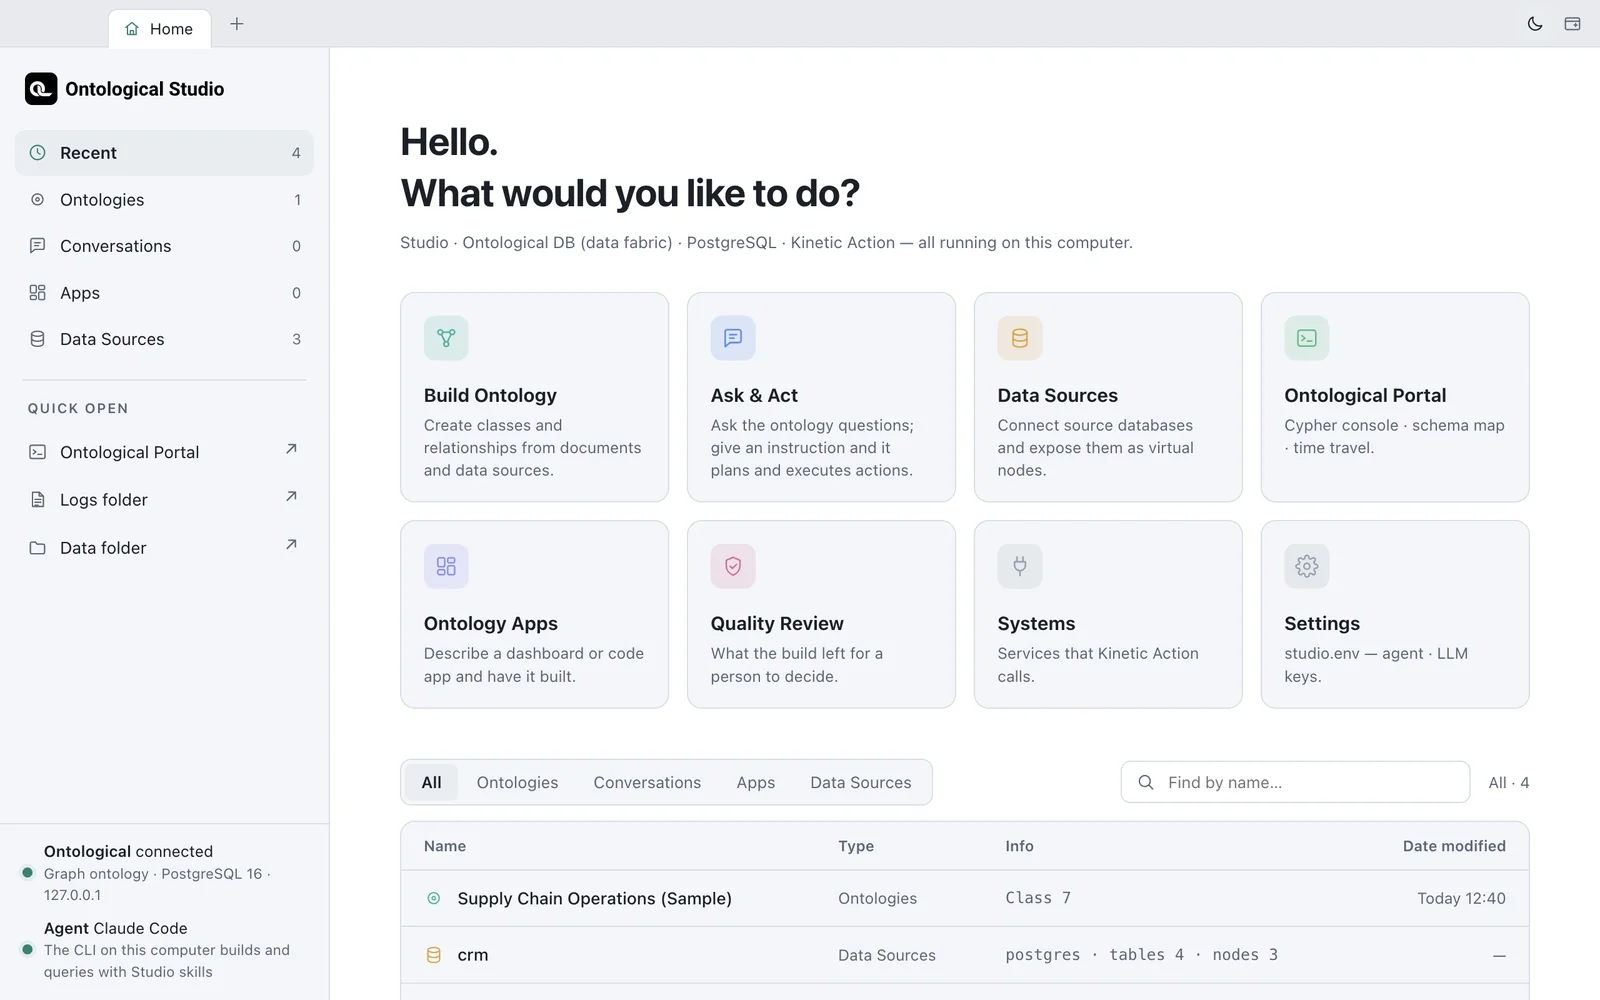This screenshot has width=1600, height=1000.
Task: Toggle dark mode with the moon icon
Action: [x=1535, y=24]
